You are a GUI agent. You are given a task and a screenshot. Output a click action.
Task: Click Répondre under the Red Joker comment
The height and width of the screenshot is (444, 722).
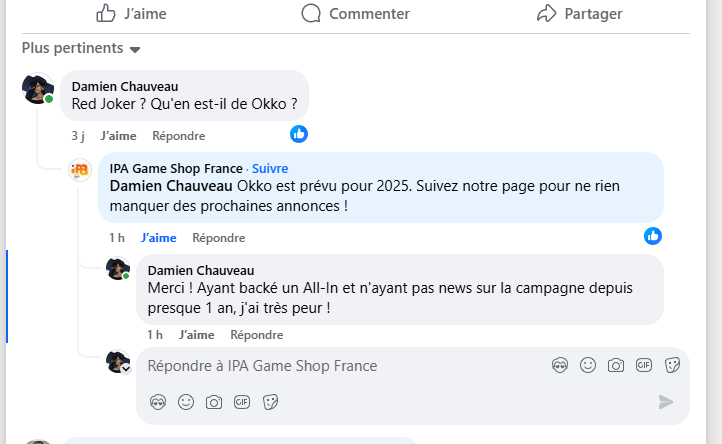point(179,136)
